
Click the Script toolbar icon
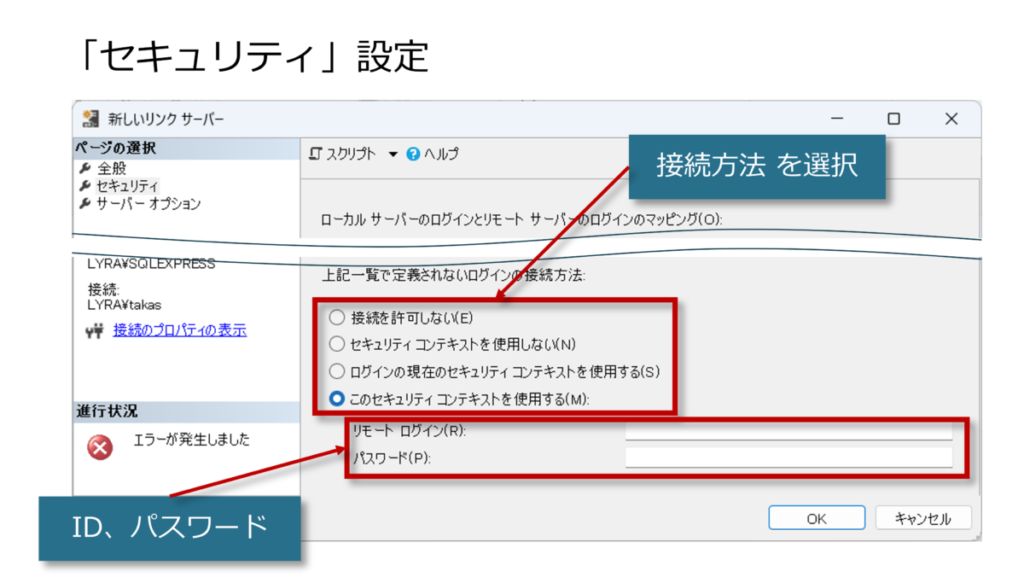(x=317, y=153)
